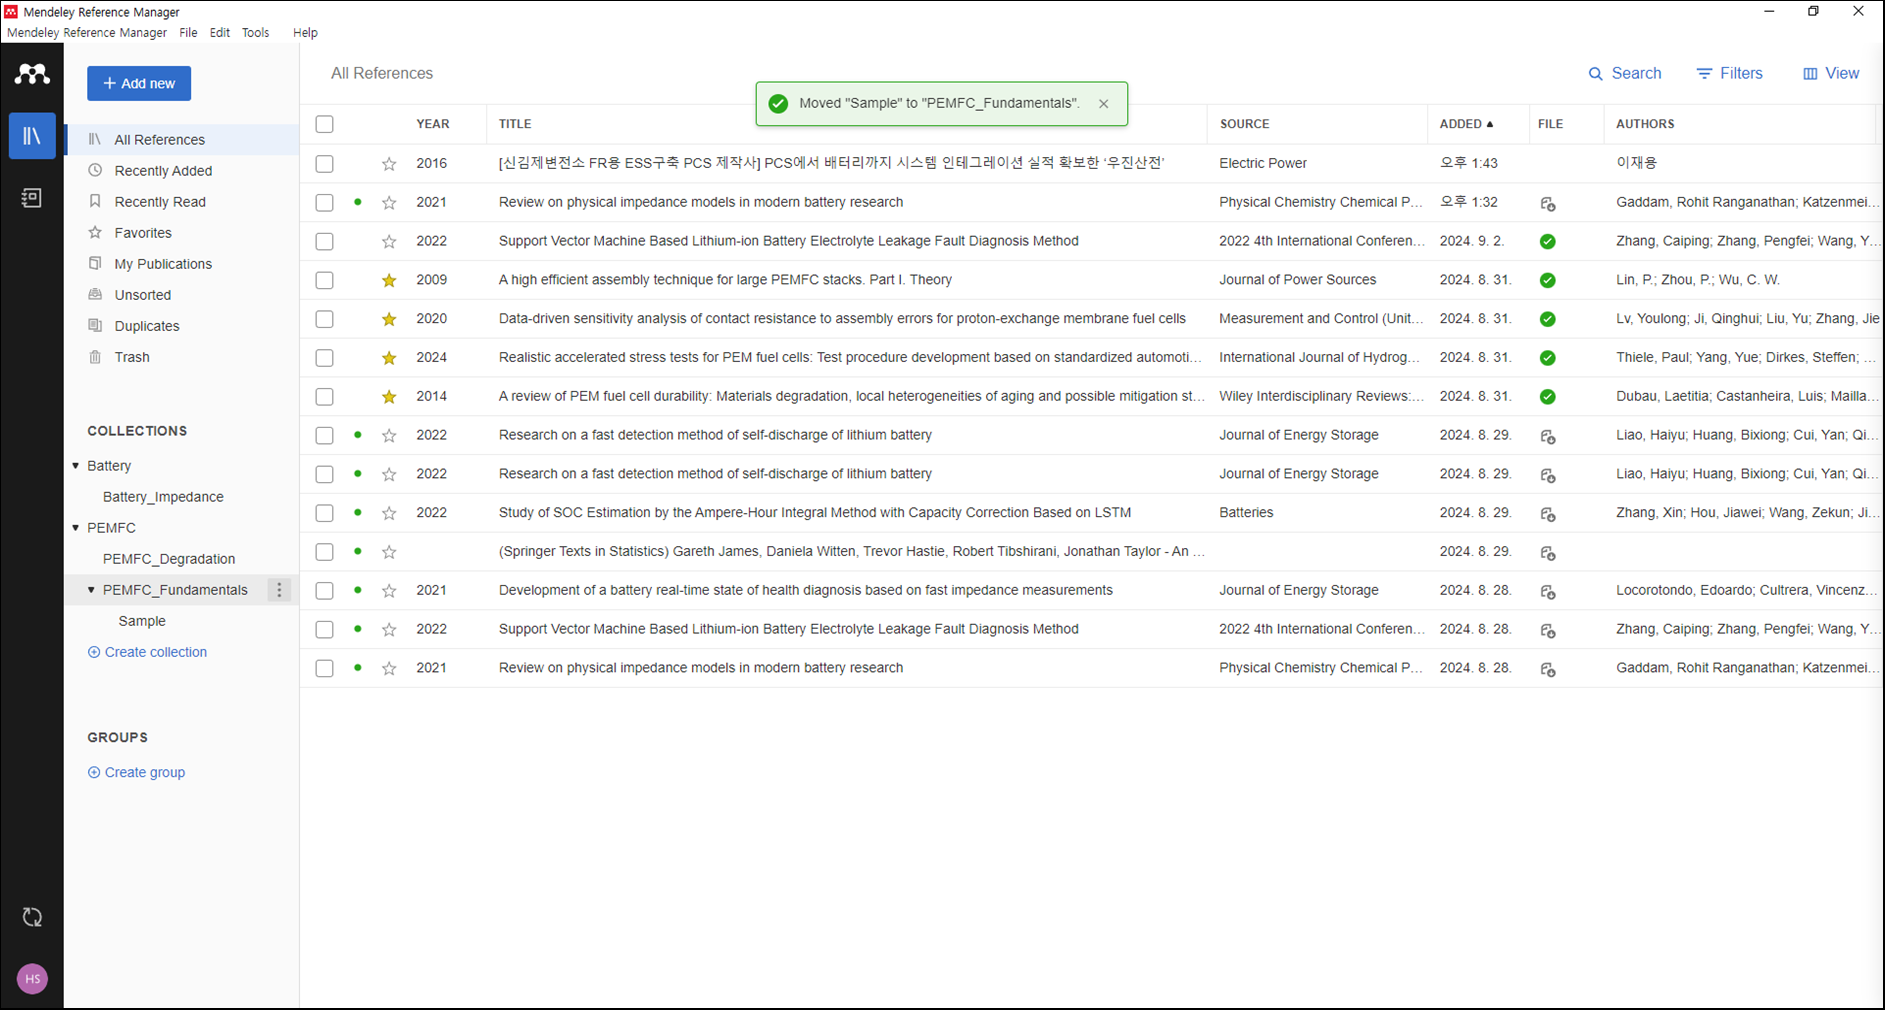Check the Study of SOC Estimation row checkbox
The width and height of the screenshot is (1885, 1010).
(x=324, y=514)
